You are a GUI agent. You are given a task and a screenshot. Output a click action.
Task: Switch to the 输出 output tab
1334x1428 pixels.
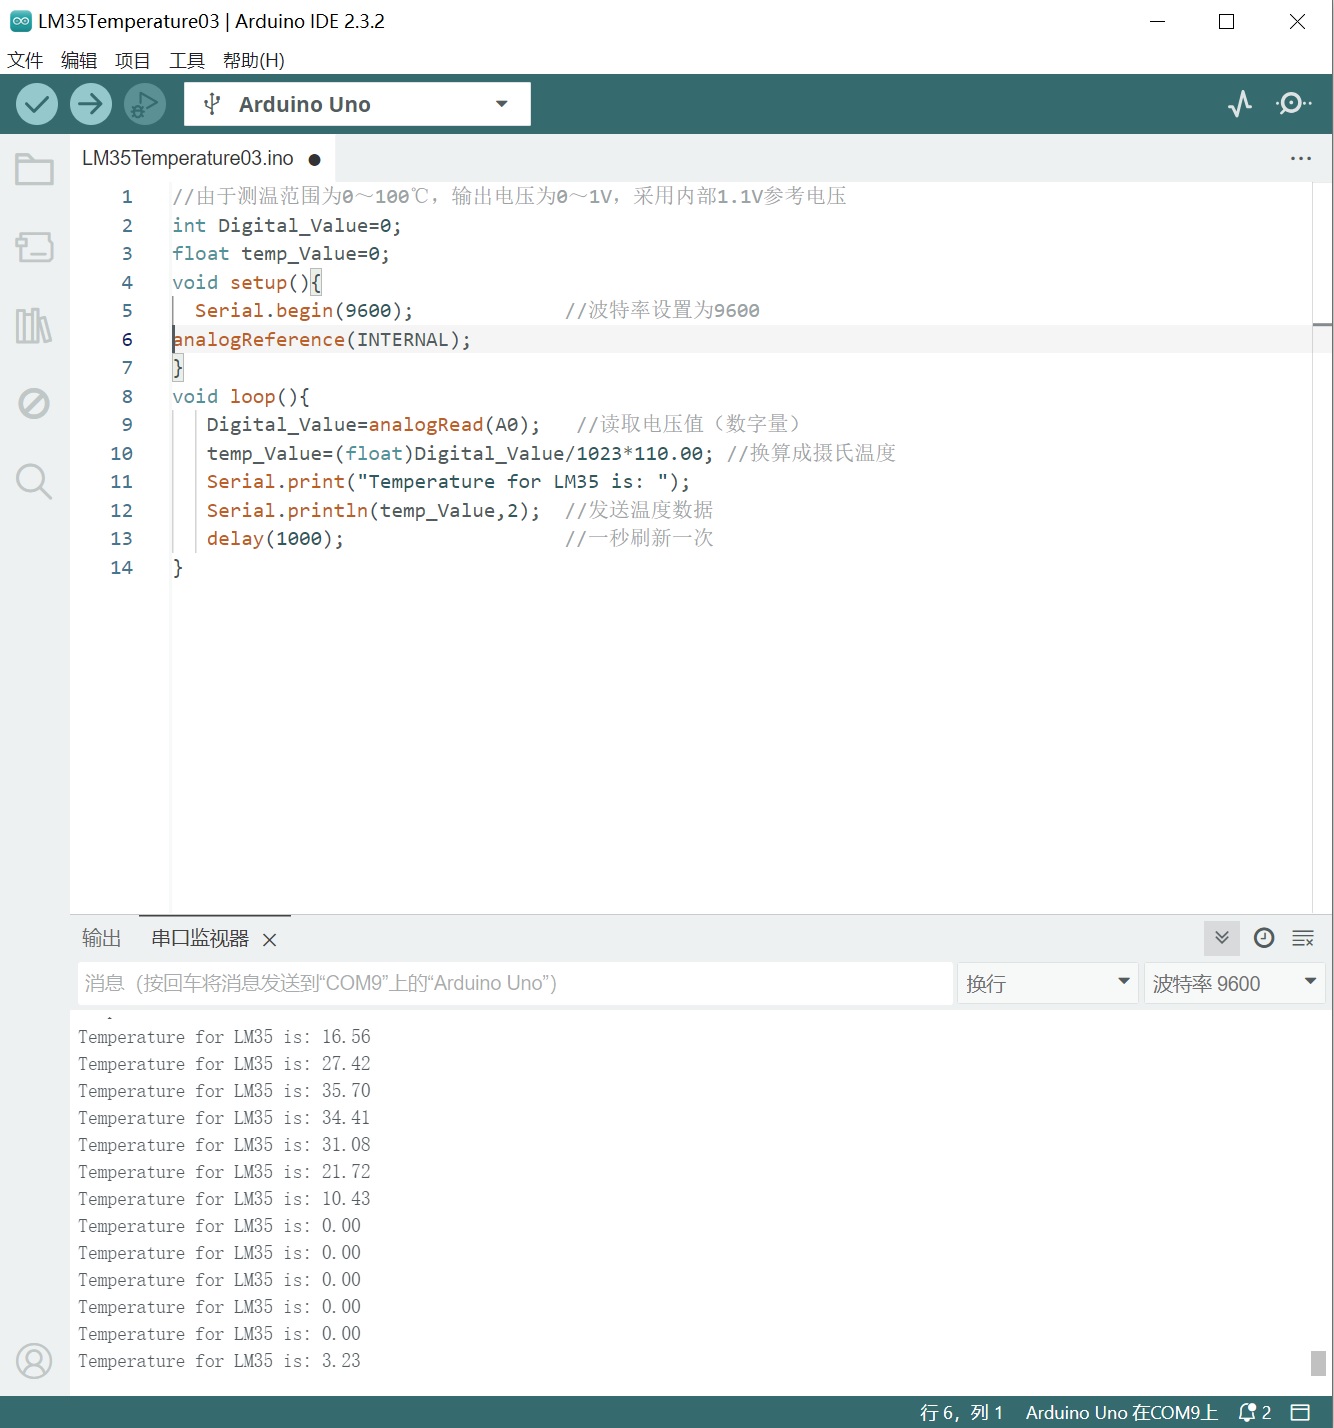click(x=101, y=938)
